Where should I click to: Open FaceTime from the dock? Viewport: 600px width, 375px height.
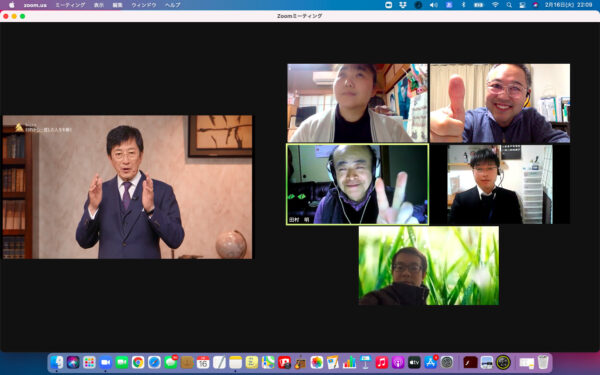(122, 362)
